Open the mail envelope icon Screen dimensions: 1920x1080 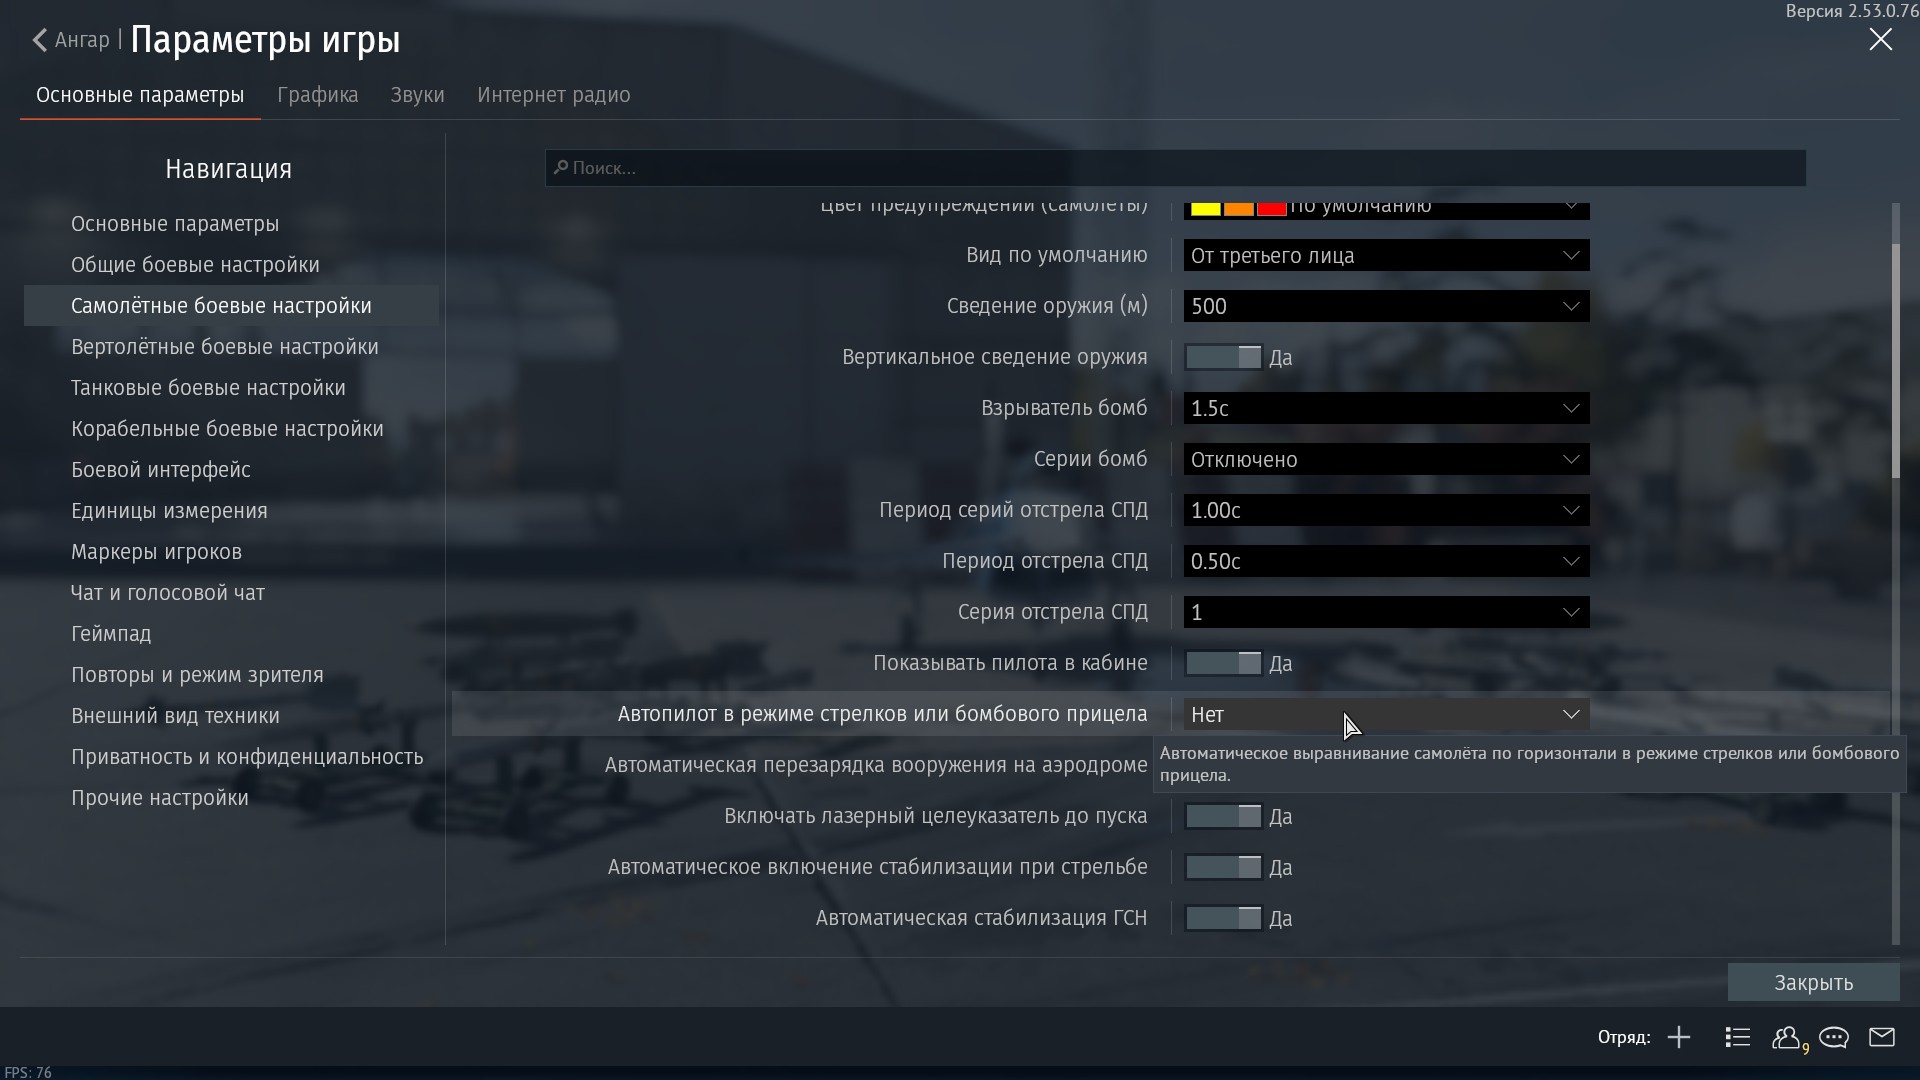1882,1038
